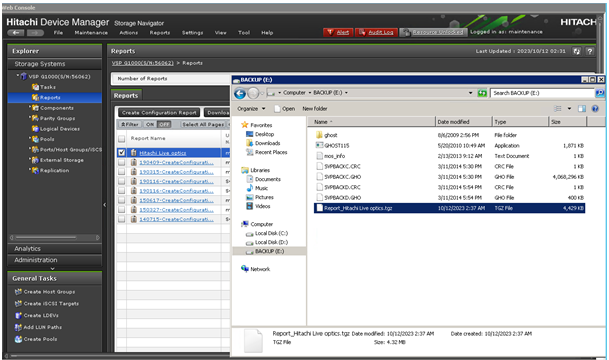
Task: Switch to the Reports tab
Action: [x=126, y=96]
